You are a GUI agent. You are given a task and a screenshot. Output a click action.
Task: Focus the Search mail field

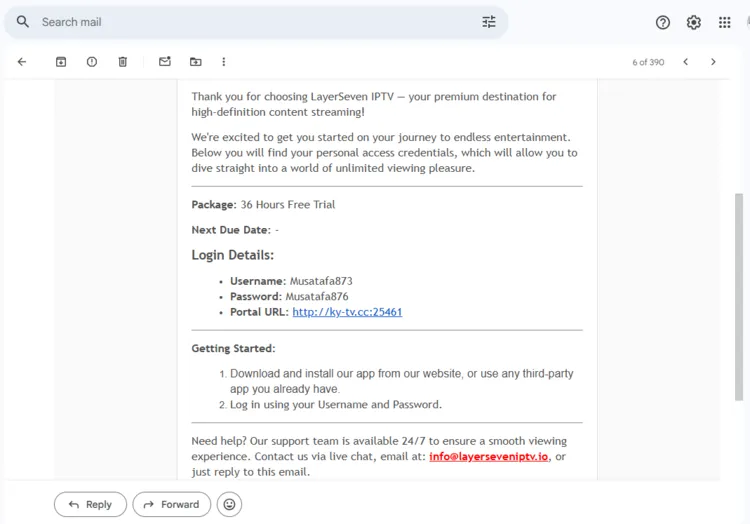pyautogui.click(x=256, y=22)
